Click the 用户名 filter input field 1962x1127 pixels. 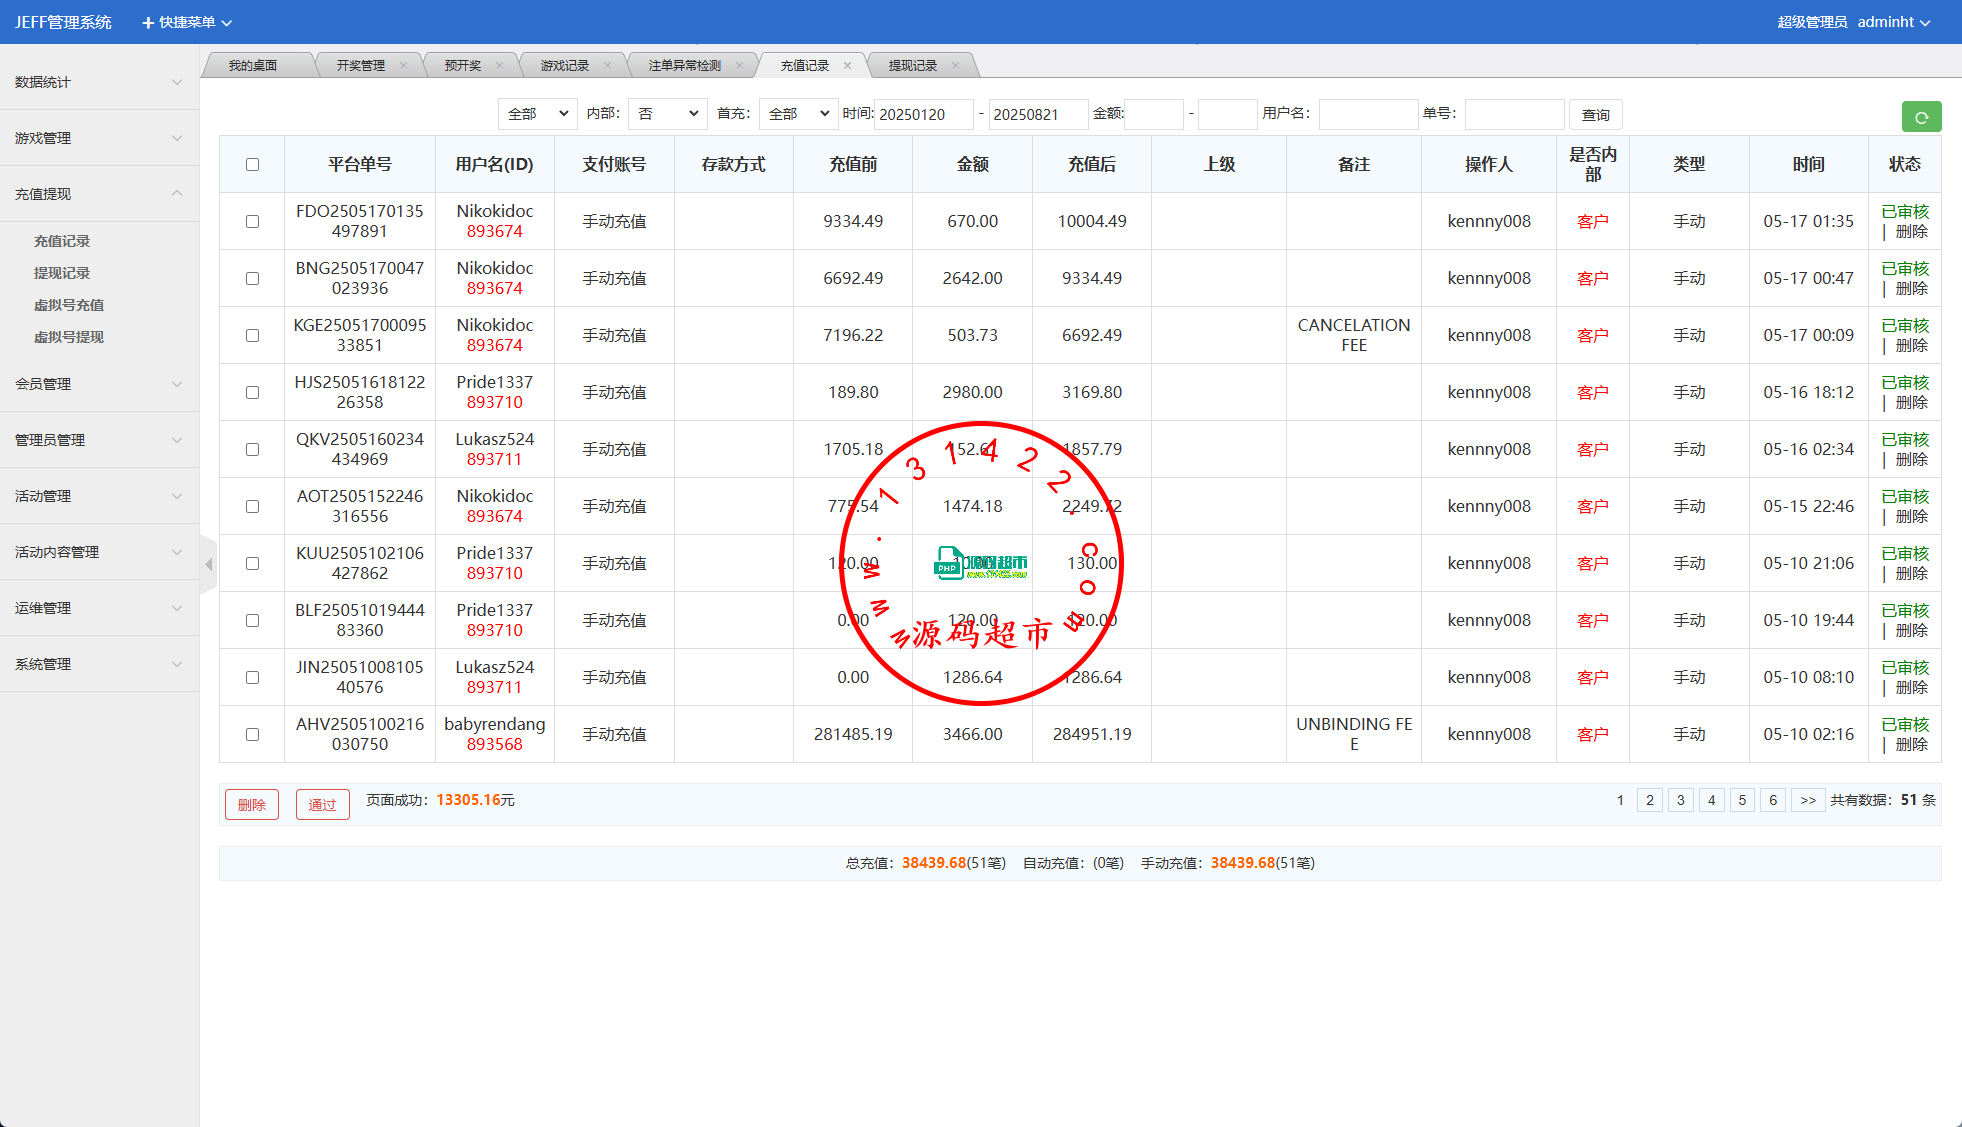pos(1367,114)
